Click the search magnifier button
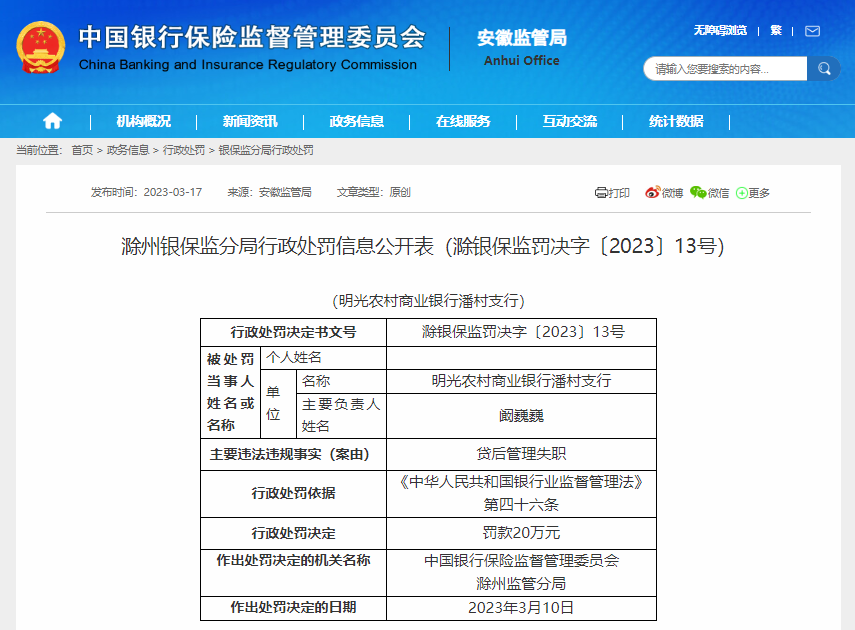The height and width of the screenshot is (630, 855). click(823, 69)
